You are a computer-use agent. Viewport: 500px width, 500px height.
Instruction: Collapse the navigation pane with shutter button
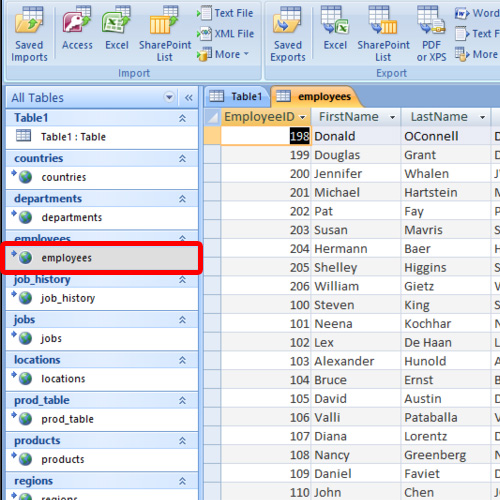click(x=189, y=97)
